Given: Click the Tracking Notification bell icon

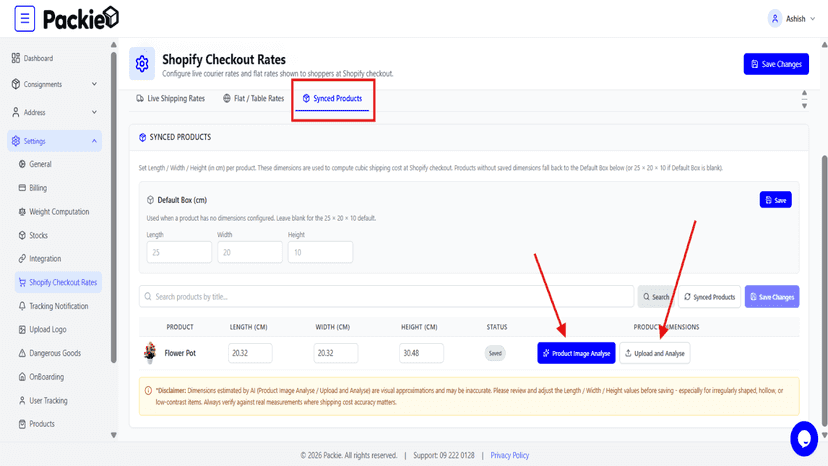Looking at the screenshot, I should click(x=22, y=306).
